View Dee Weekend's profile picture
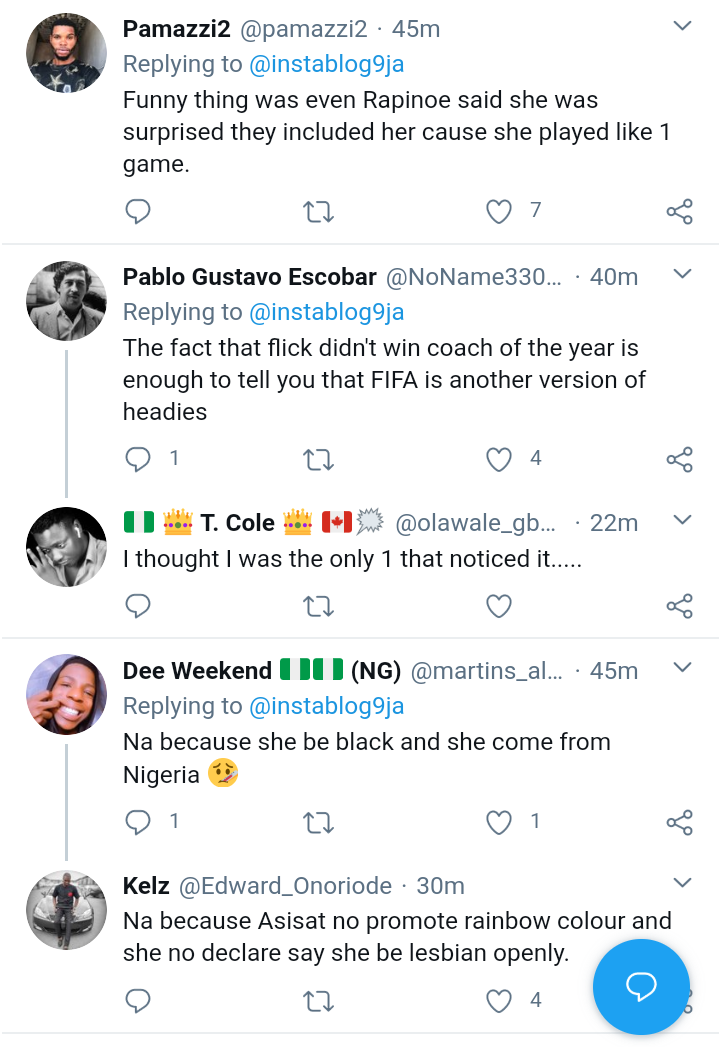 click(66, 695)
